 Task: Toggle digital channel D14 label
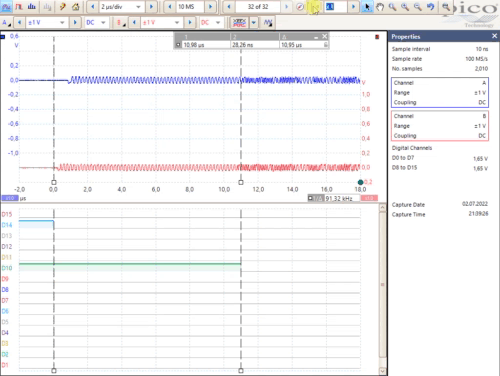7,225
